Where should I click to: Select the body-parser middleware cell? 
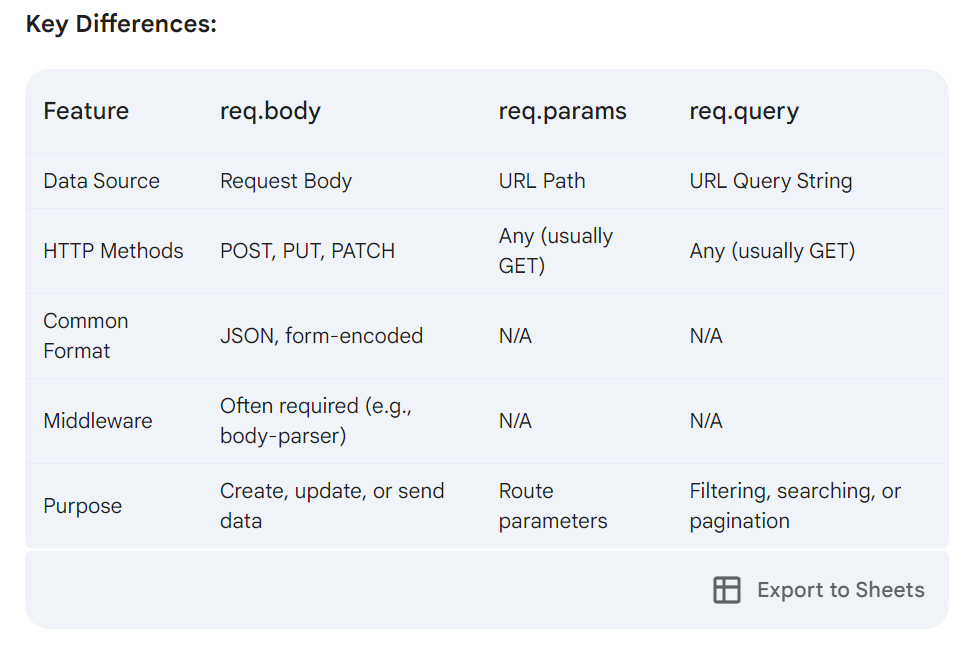click(316, 421)
